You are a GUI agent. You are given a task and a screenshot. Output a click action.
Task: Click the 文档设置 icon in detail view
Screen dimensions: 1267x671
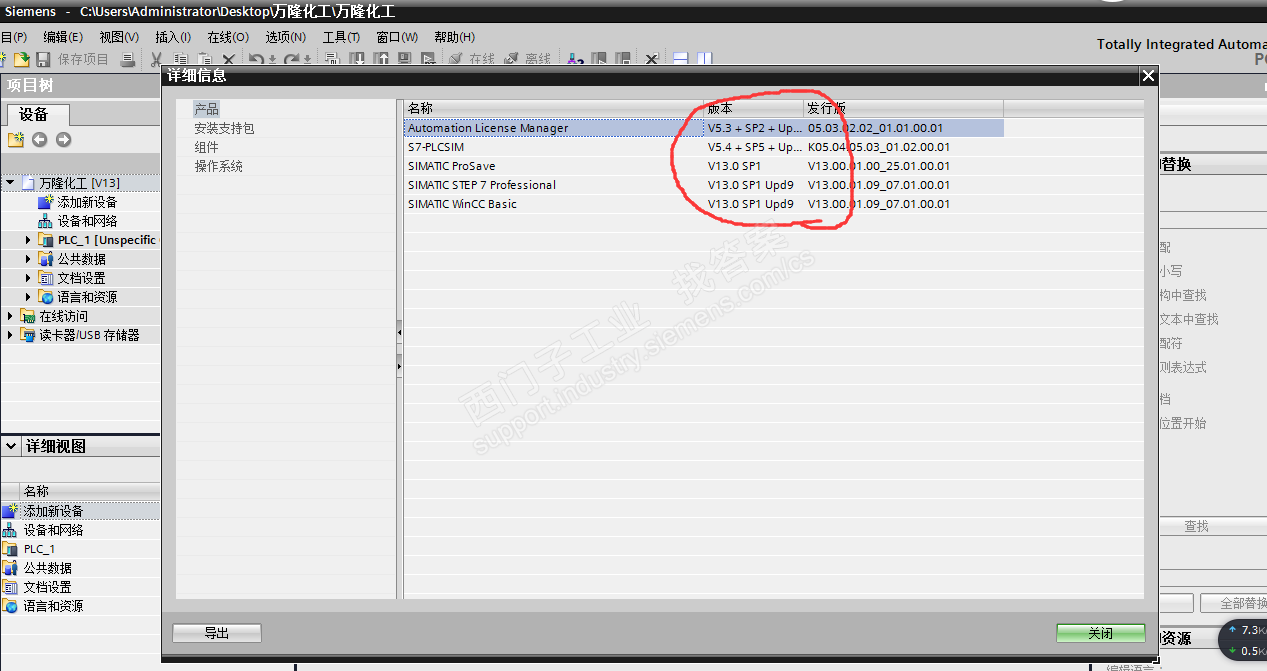pyautogui.click(x=10, y=587)
